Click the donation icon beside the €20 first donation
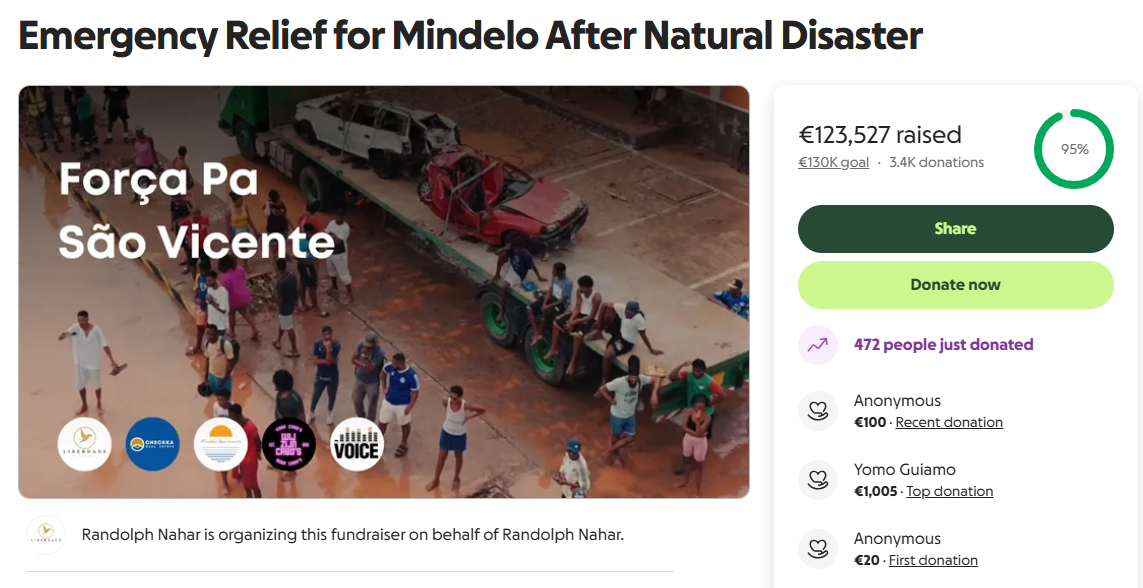Image resolution: width=1143 pixels, height=588 pixels. 818,549
